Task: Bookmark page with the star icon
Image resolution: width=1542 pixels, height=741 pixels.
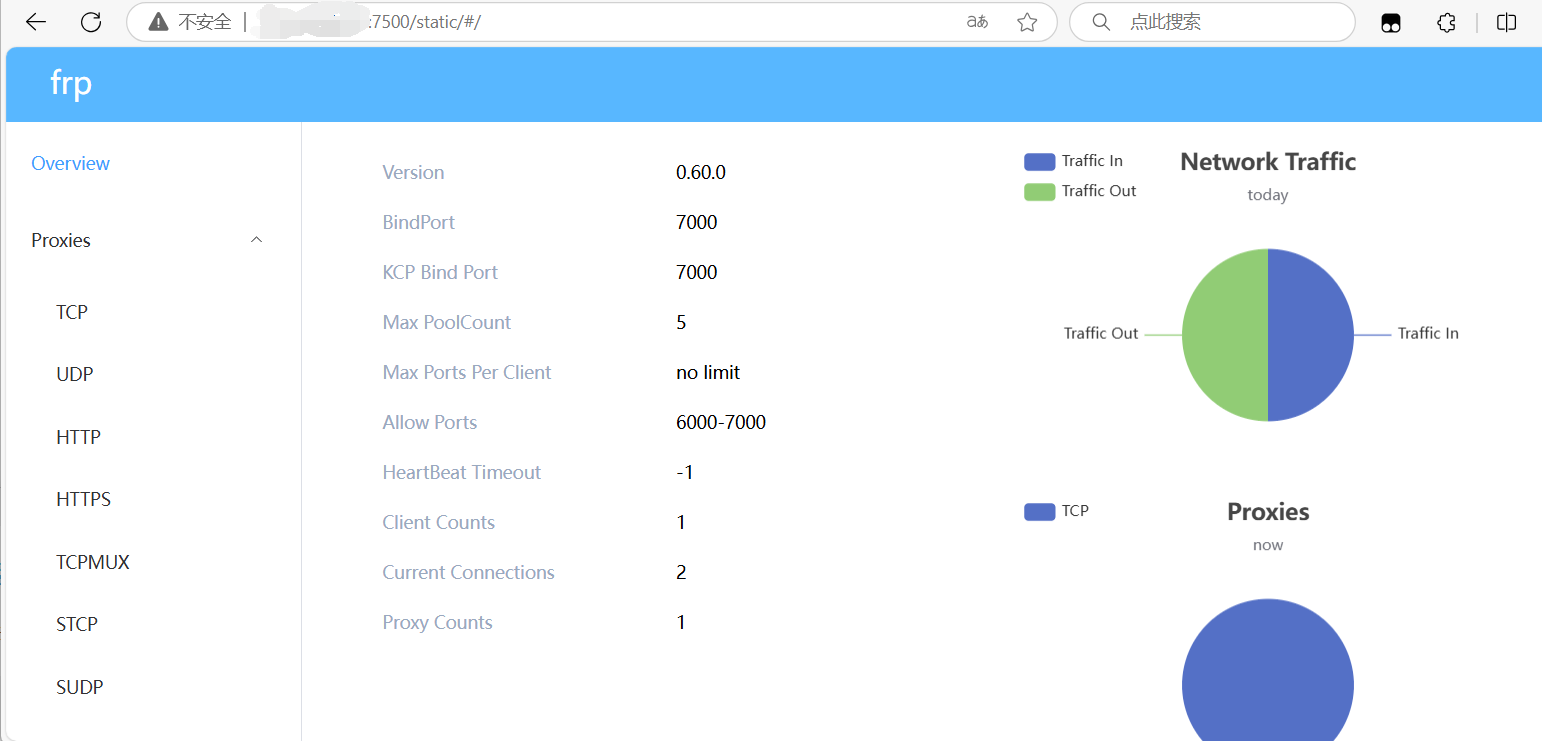Action: point(1027,22)
